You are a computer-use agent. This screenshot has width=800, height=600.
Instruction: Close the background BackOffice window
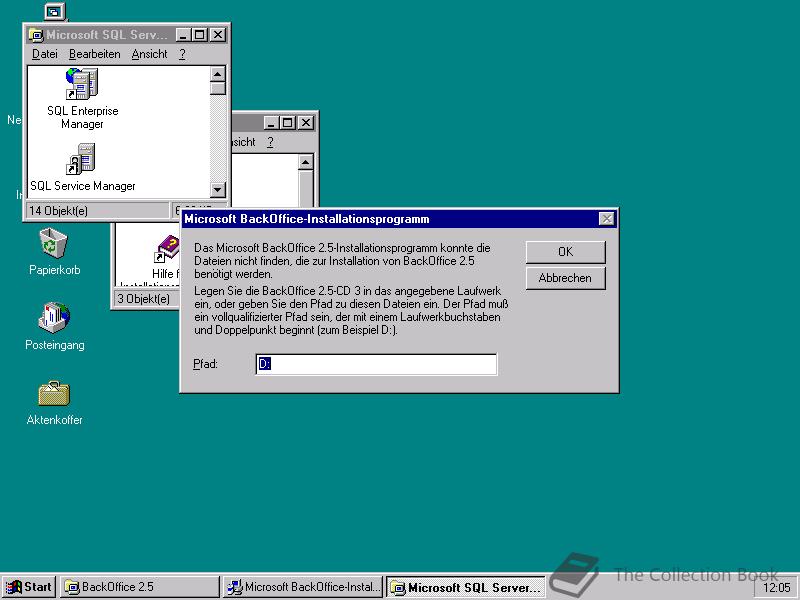pyautogui.click(x=306, y=123)
